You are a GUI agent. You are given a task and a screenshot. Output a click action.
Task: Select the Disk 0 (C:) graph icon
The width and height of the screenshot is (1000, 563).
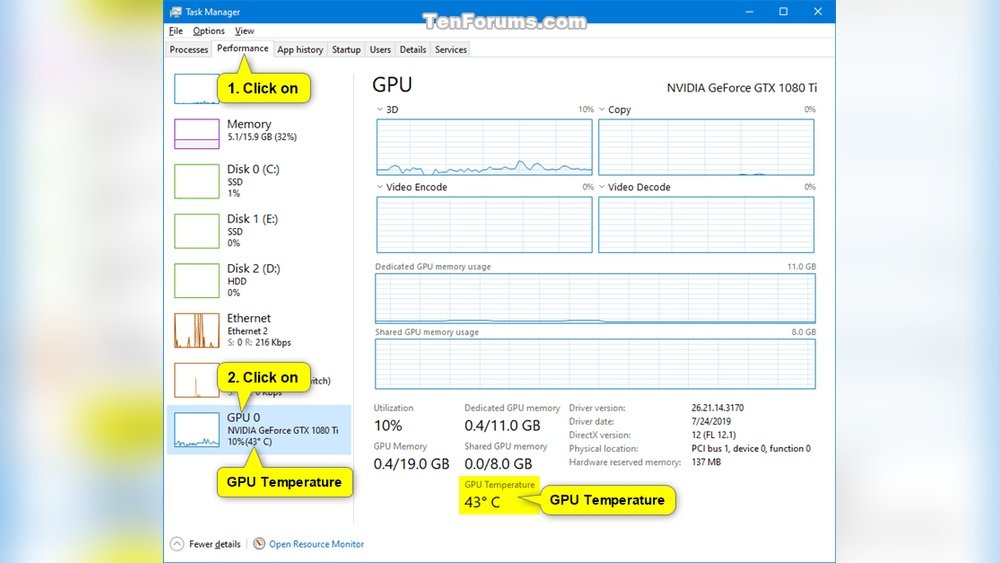click(x=196, y=181)
